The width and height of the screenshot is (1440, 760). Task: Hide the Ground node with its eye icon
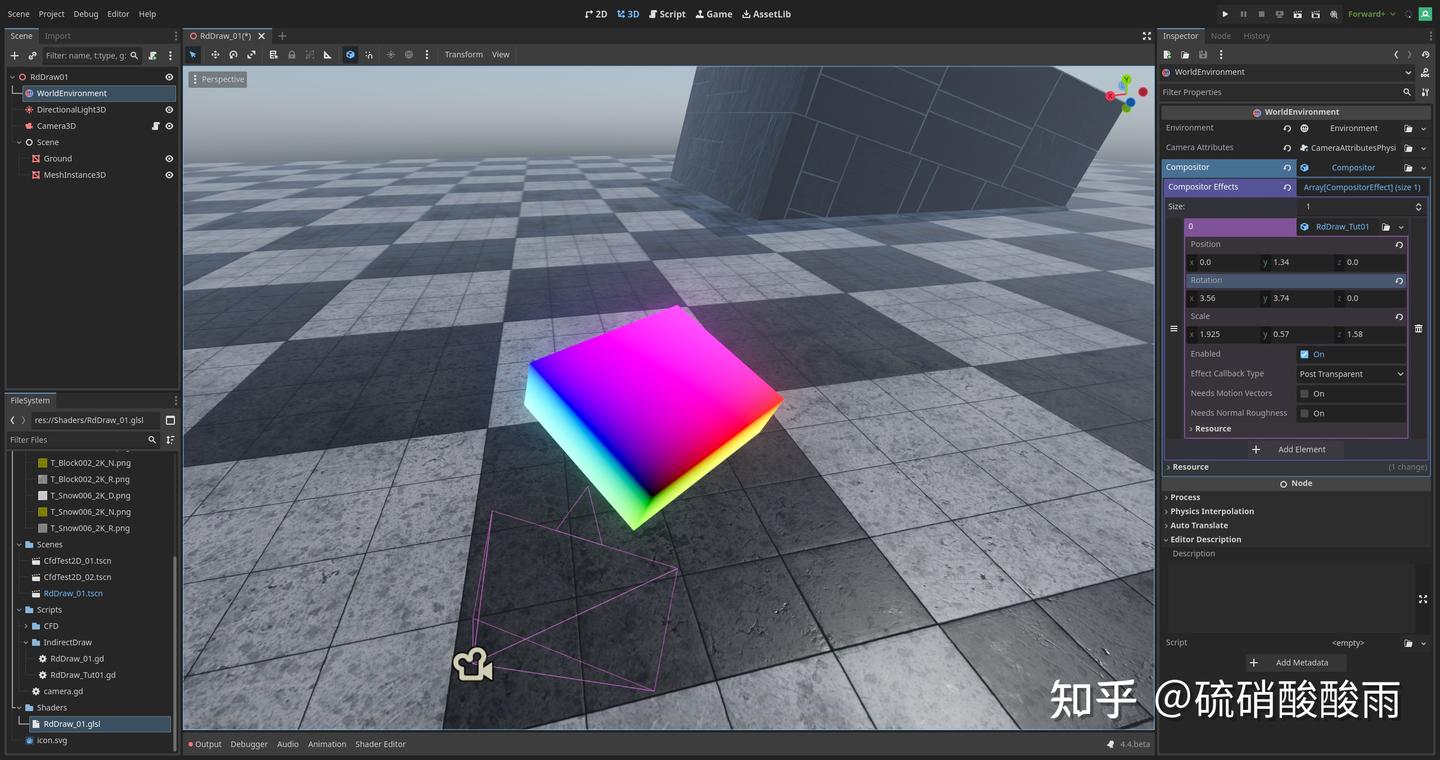tap(168, 158)
